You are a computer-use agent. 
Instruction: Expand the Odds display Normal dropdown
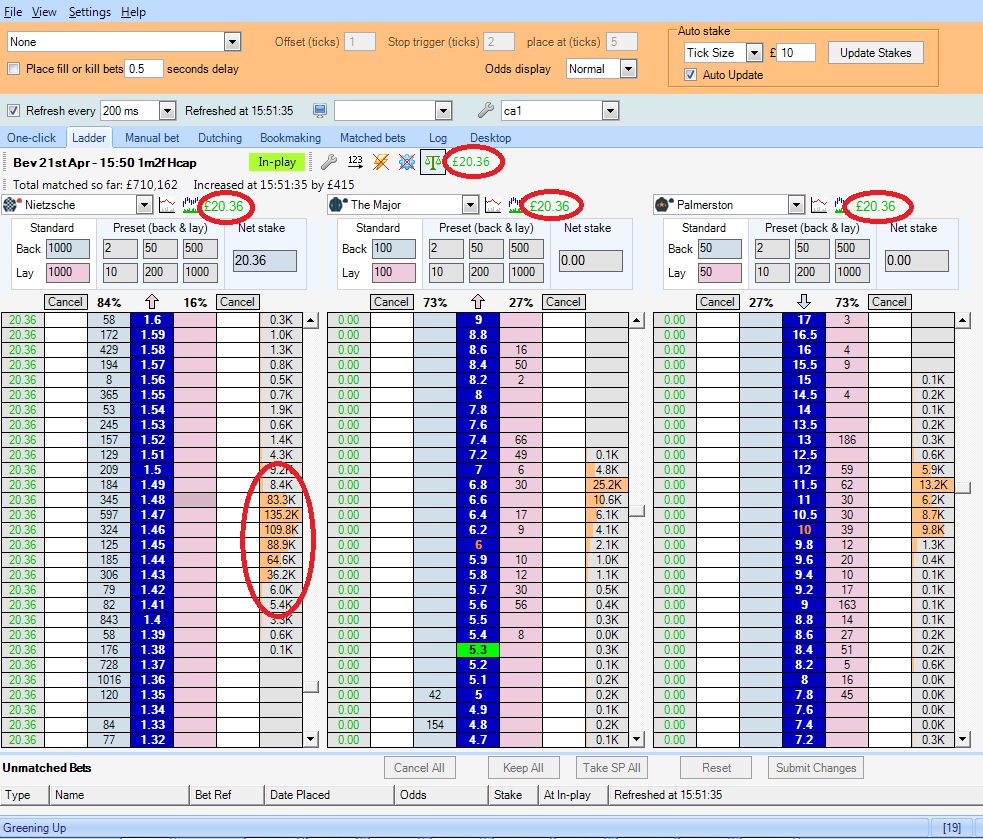tap(627, 69)
